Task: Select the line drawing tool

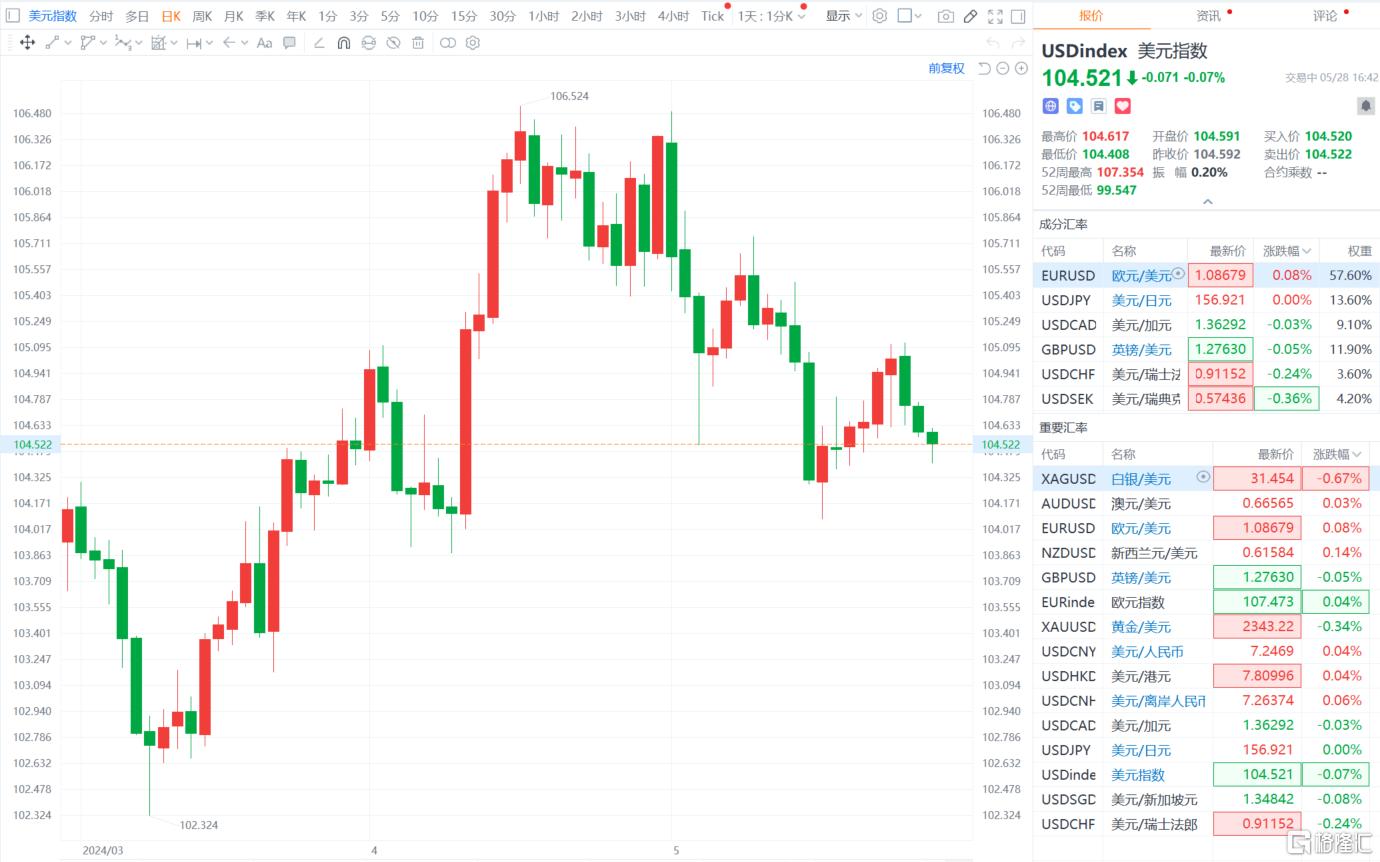Action: pos(52,43)
